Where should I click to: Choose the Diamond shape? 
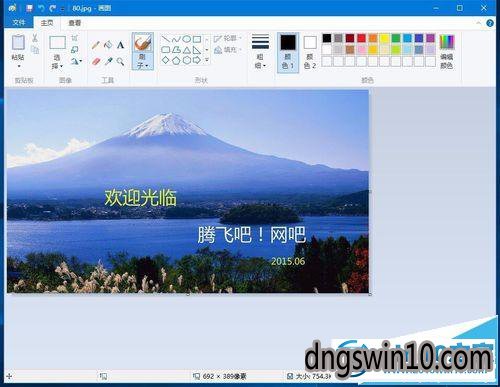[166, 60]
